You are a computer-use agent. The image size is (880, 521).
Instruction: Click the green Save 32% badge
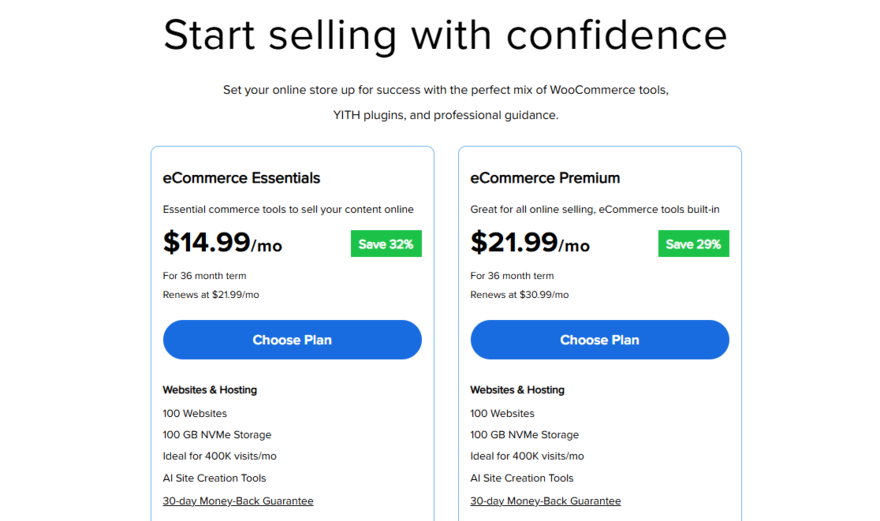[386, 244]
